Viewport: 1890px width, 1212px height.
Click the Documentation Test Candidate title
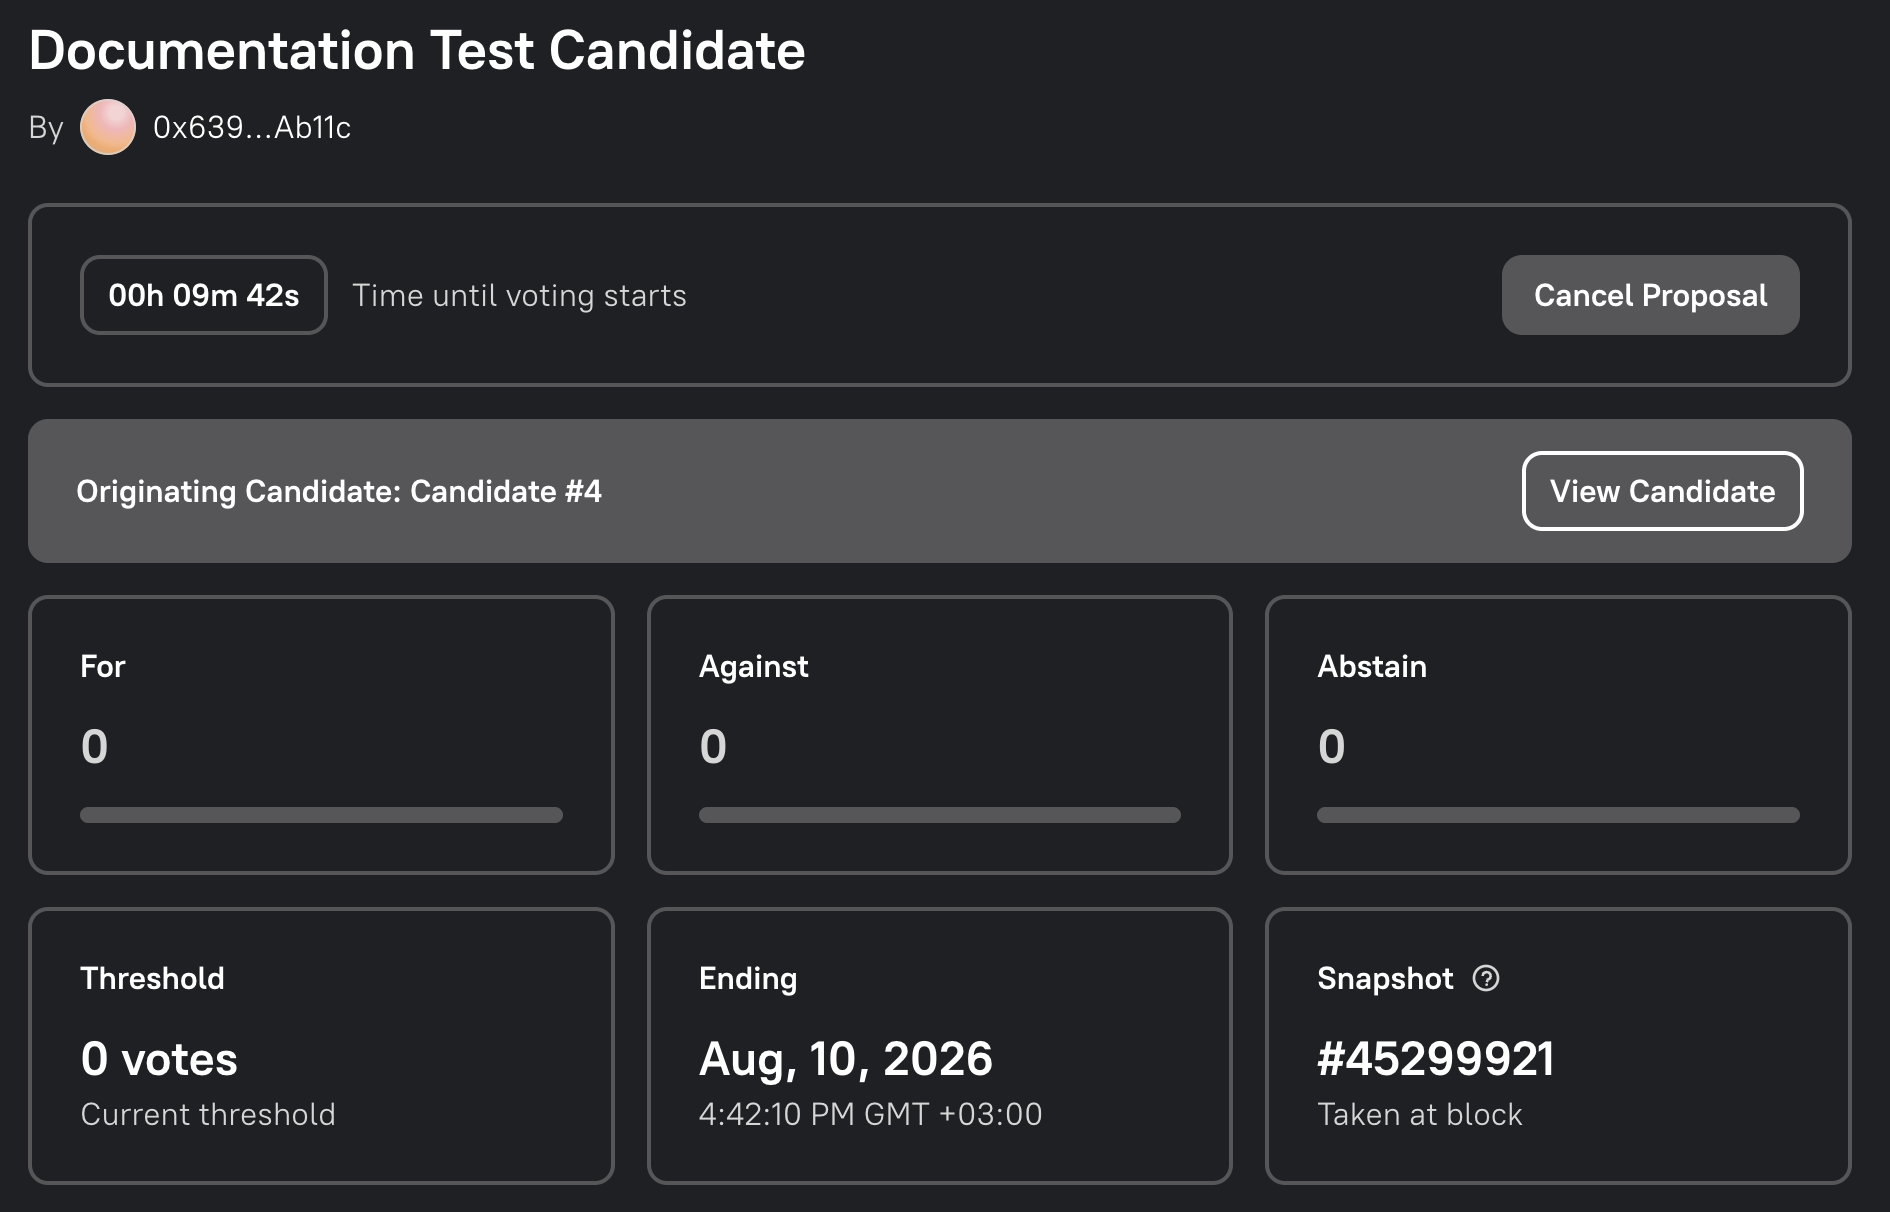tap(417, 50)
